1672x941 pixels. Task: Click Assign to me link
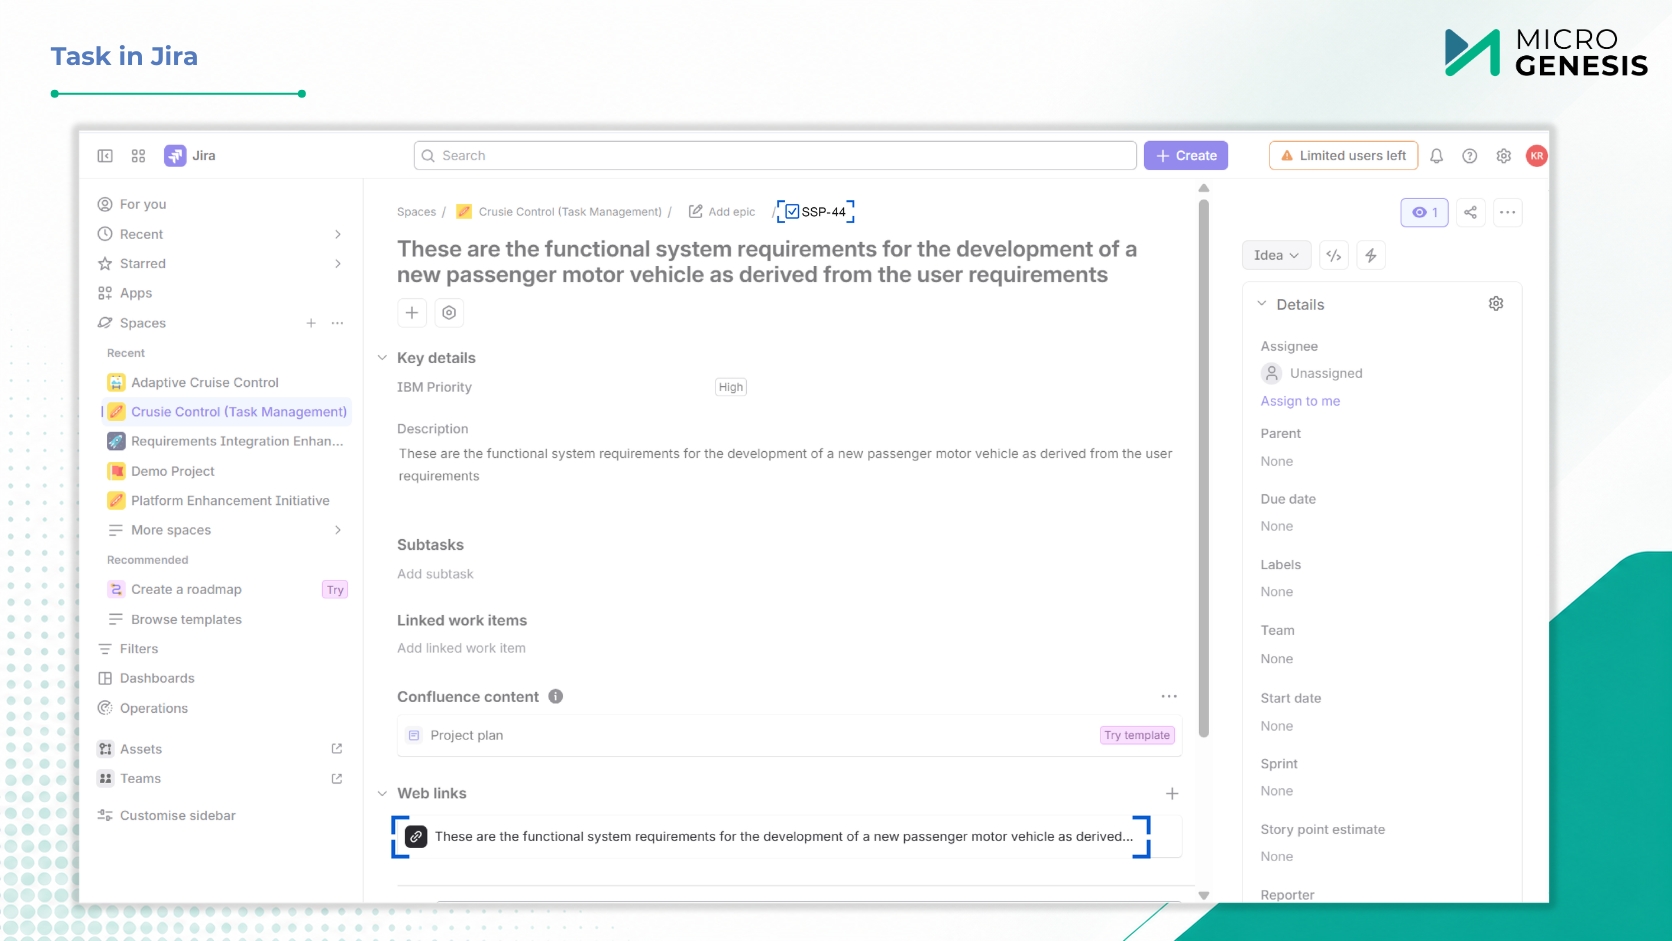tap(1300, 401)
